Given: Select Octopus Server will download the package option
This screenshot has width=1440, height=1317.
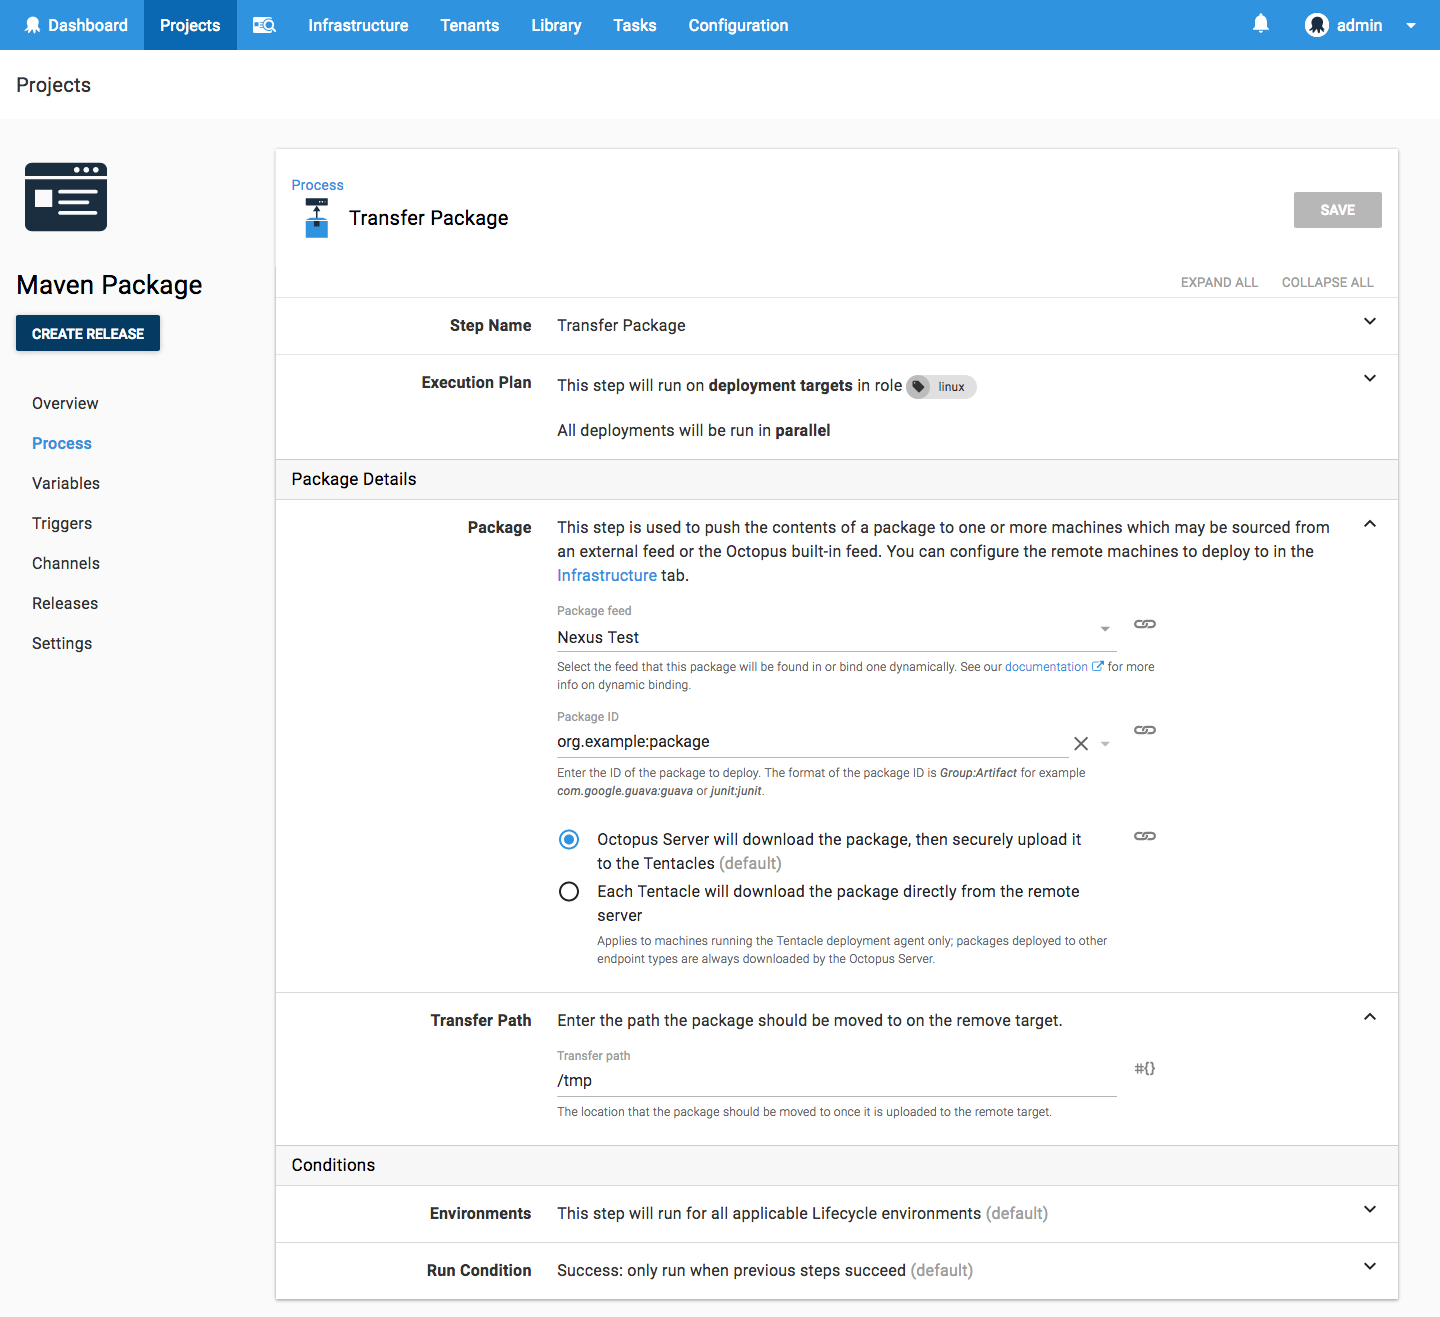Looking at the screenshot, I should (x=569, y=840).
